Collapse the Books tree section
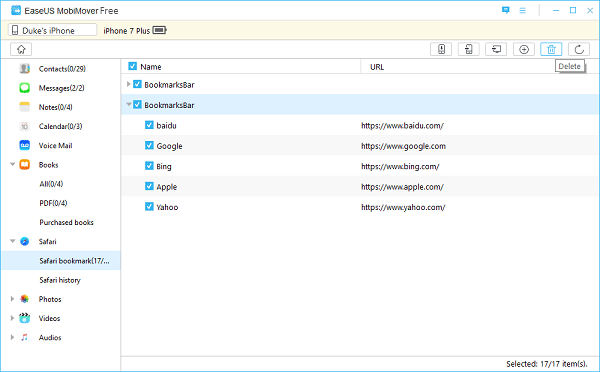 point(12,165)
